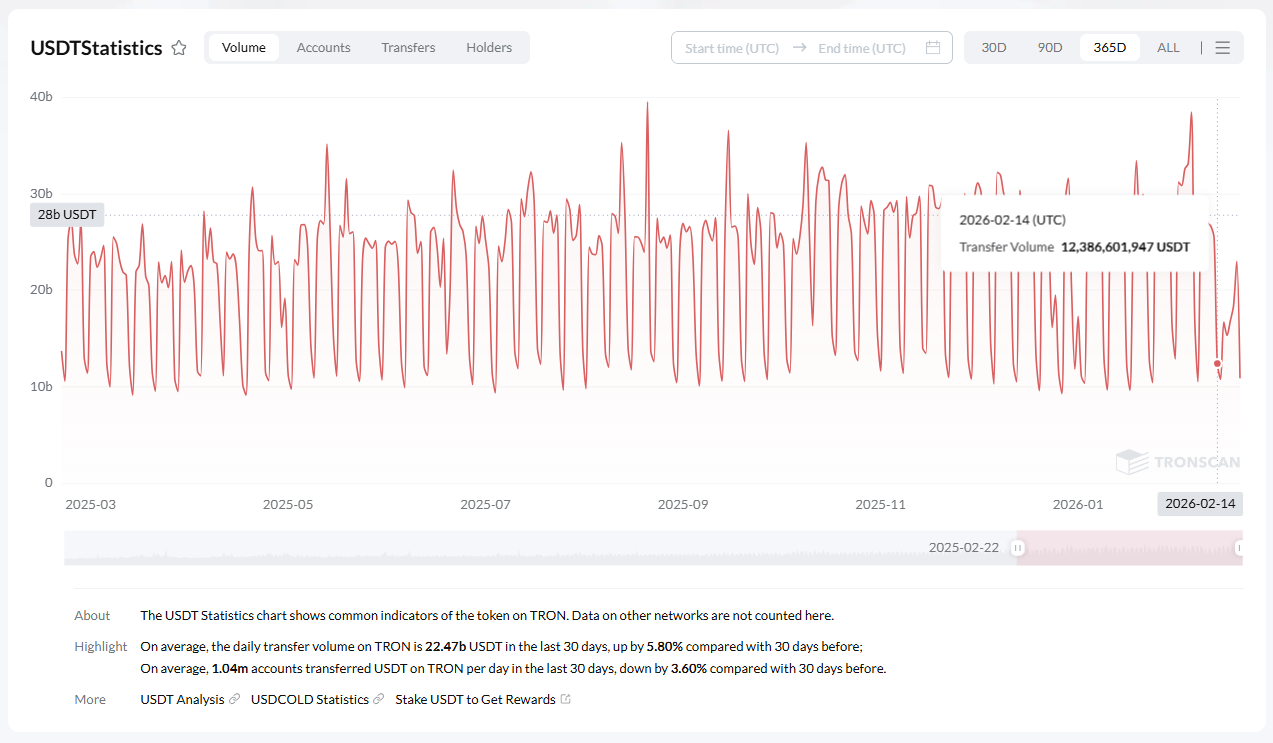Click the TRONSCAN watermark logo
This screenshot has height=743, width=1273.
pyautogui.click(x=1178, y=462)
